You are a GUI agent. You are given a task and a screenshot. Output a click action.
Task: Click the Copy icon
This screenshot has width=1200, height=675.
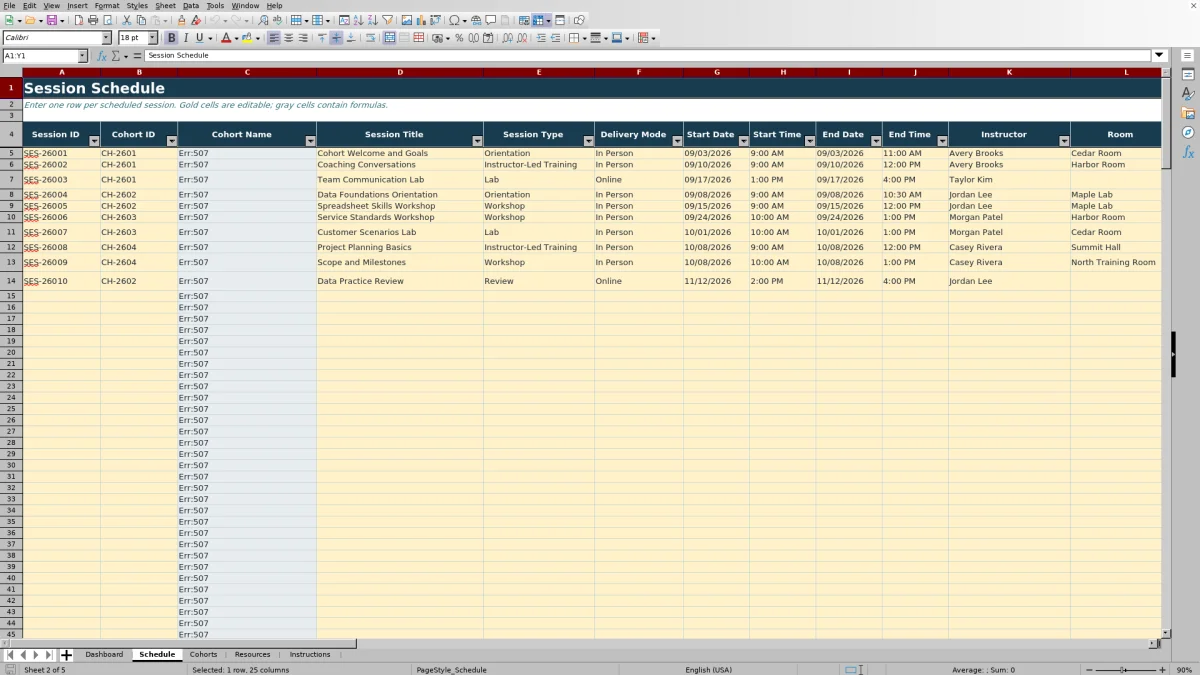[x=141, y=20]
